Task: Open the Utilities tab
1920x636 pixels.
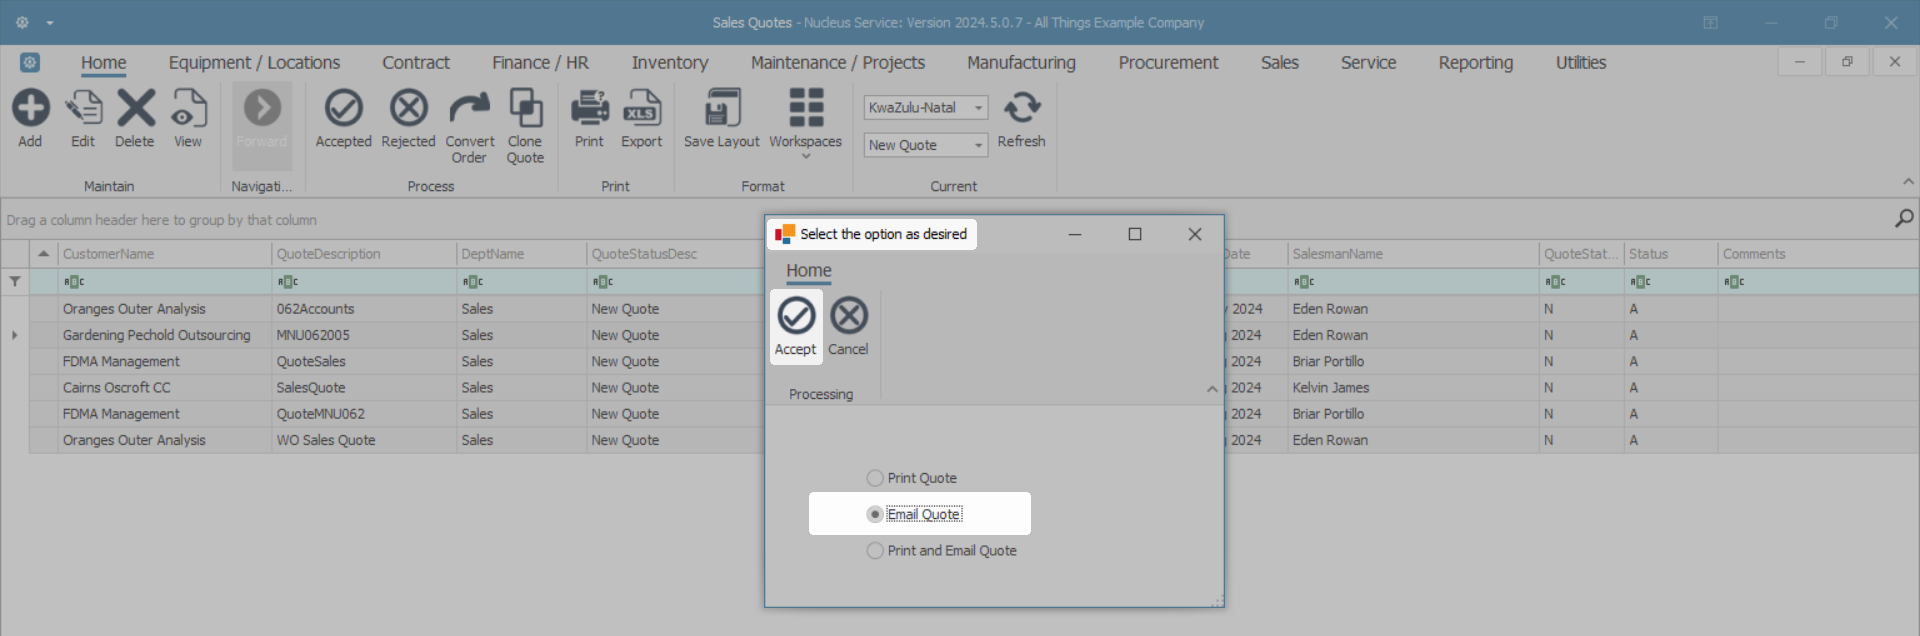Action: click(1580, 62)
